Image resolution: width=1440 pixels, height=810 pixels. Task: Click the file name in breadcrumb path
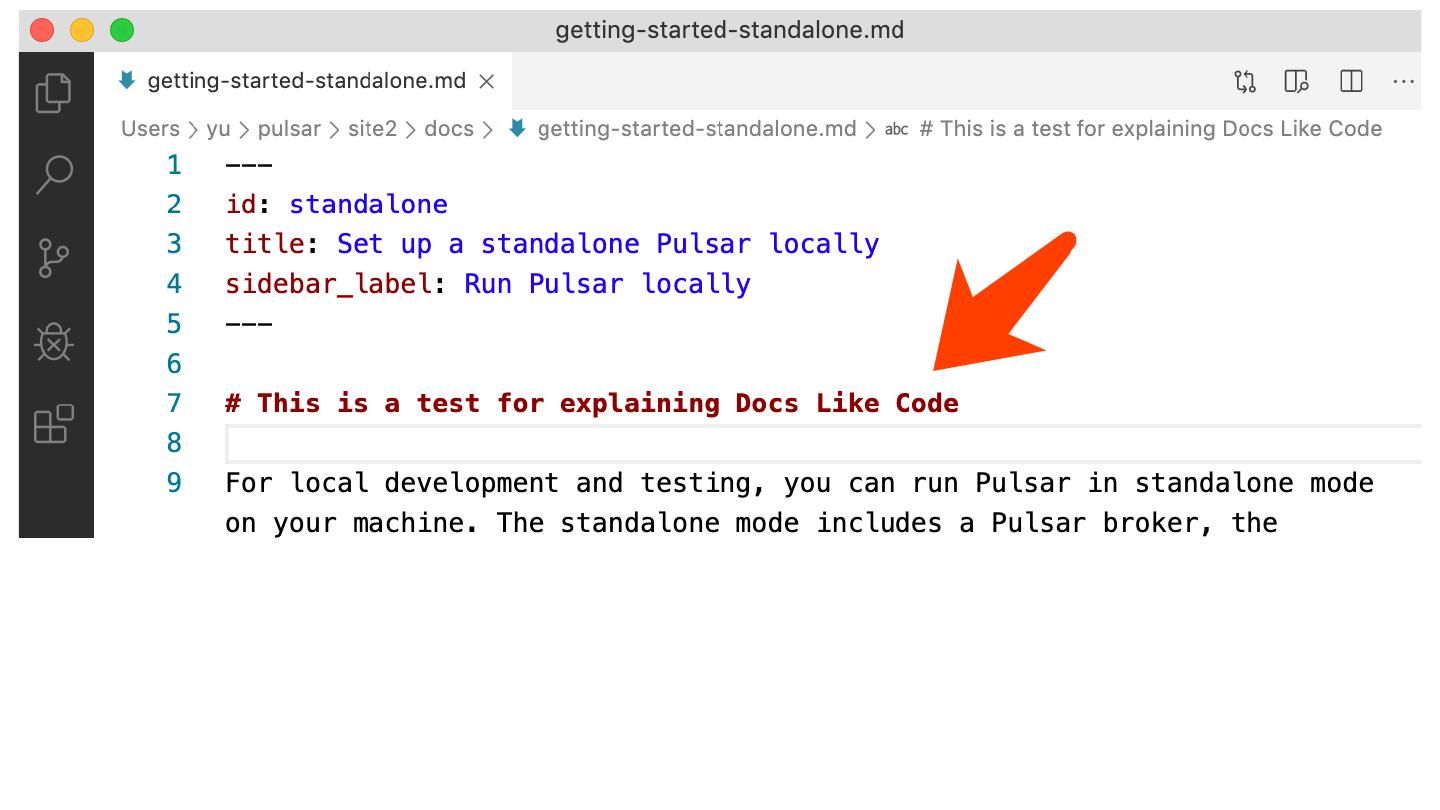click(x=696, y=129)
